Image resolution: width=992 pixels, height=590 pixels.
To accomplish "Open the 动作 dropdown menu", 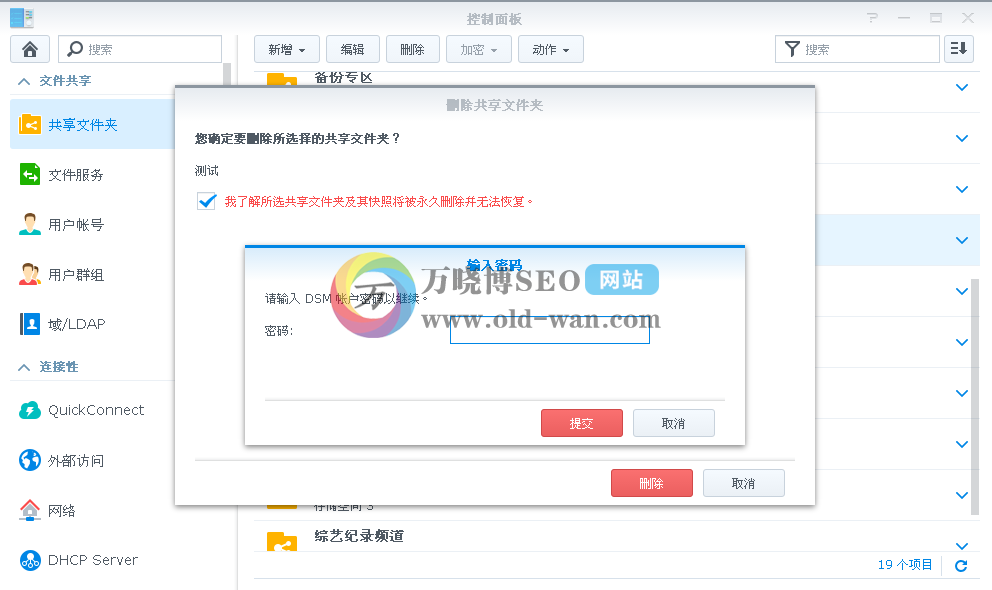I will pos(550,48).
